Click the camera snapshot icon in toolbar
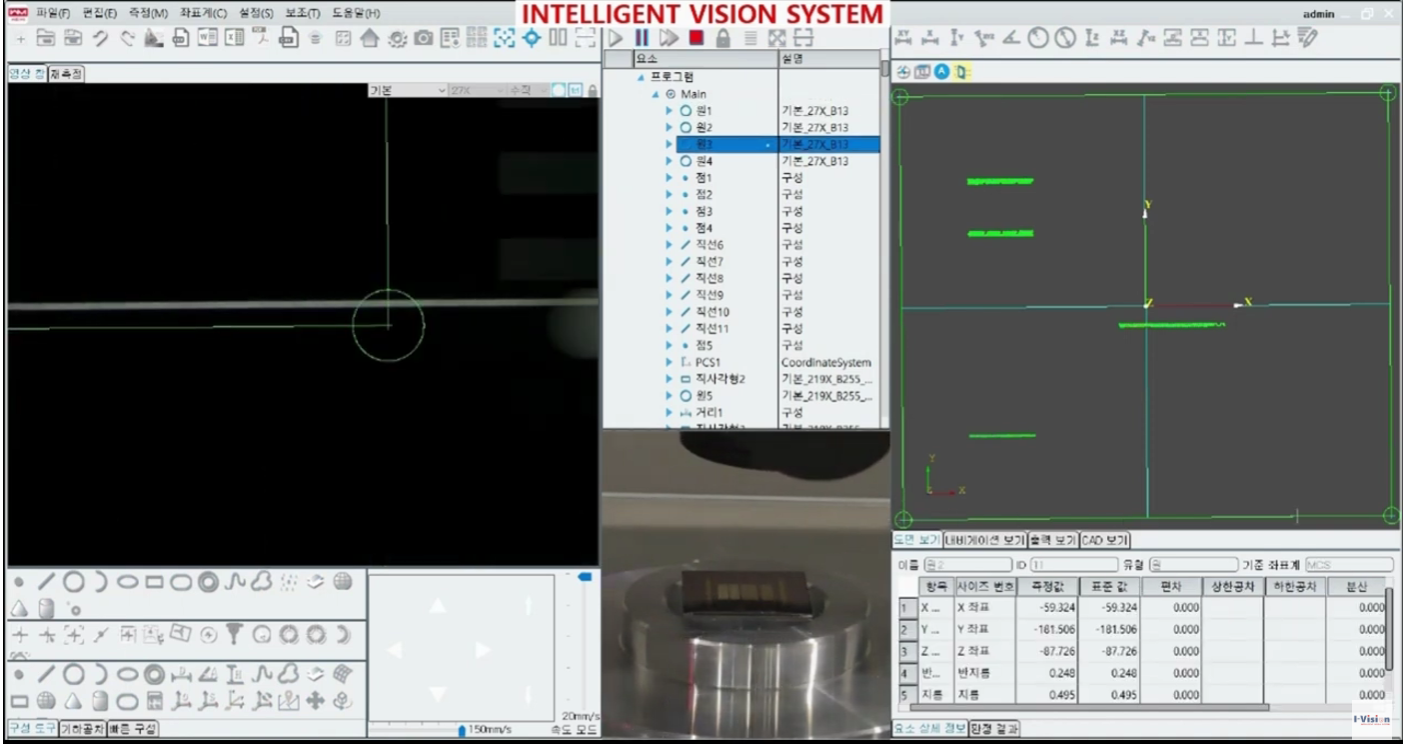The height and width of the screenshot is (744, 1403). [x=423, y=38]
